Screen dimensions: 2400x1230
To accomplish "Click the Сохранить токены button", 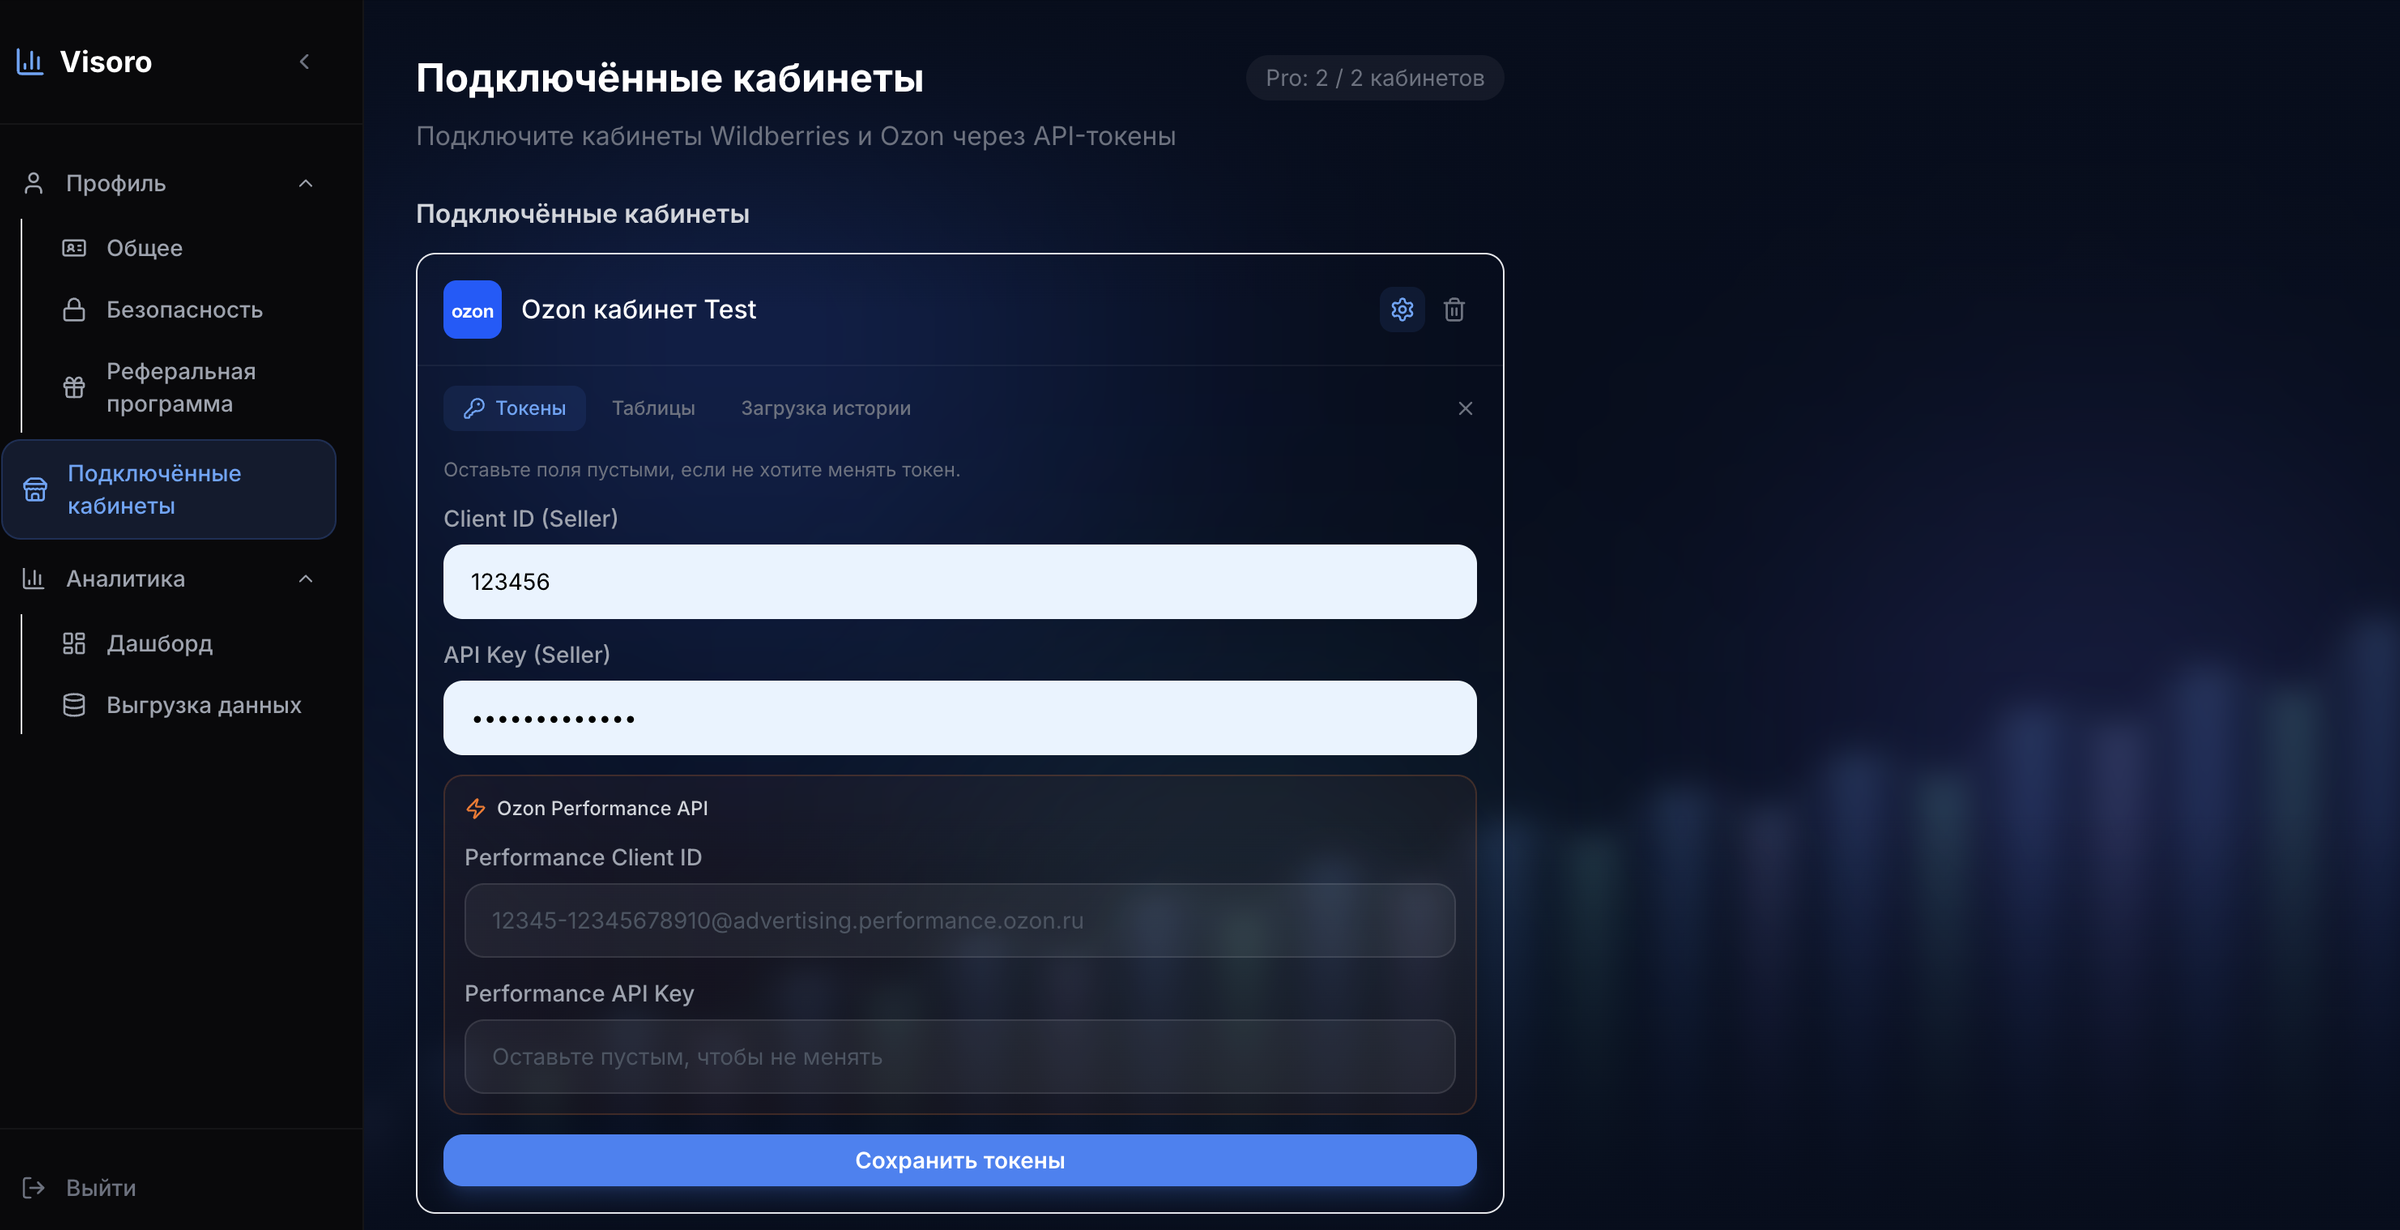I will tap(960, 1161).
